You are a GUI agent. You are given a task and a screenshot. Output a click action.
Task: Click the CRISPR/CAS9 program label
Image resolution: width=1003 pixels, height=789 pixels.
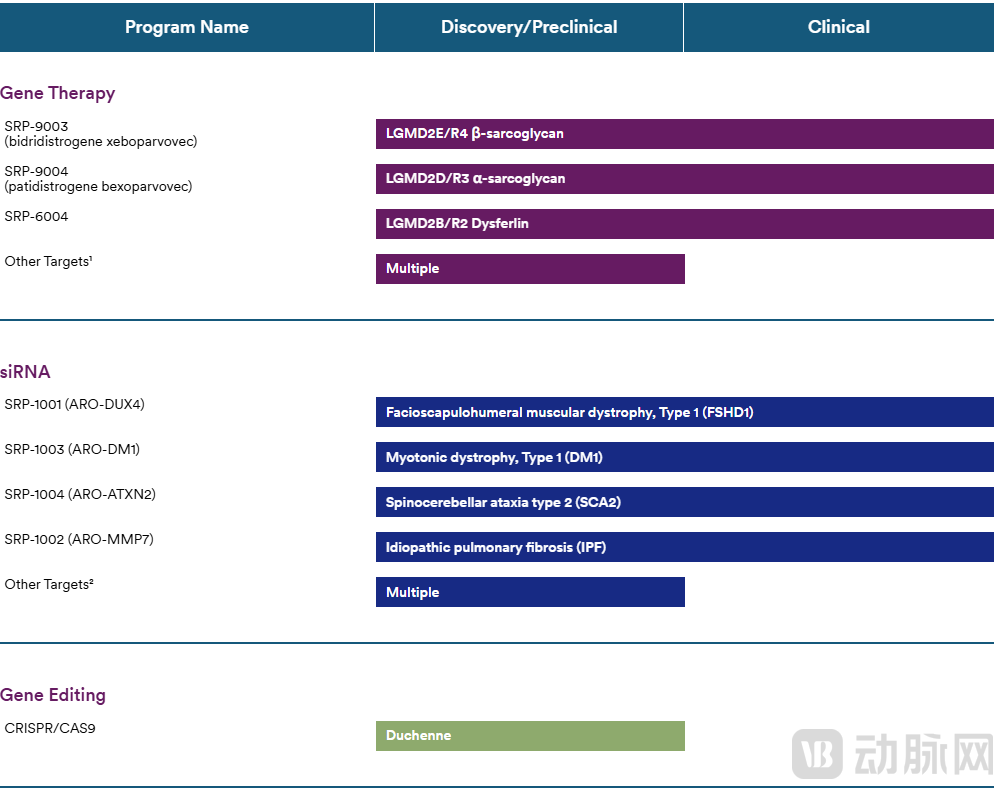50,728
